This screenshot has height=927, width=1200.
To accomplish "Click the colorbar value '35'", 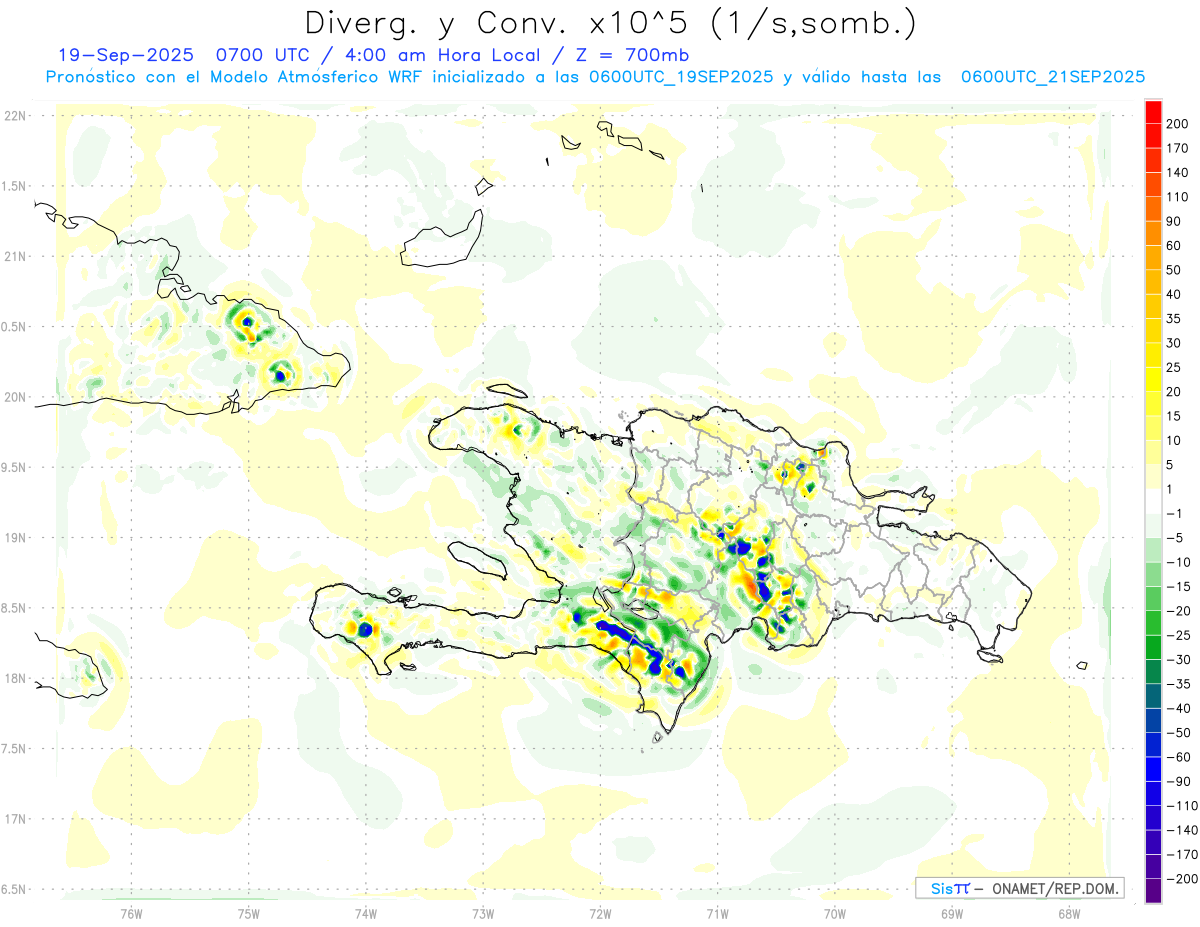I will (1174, 318).
